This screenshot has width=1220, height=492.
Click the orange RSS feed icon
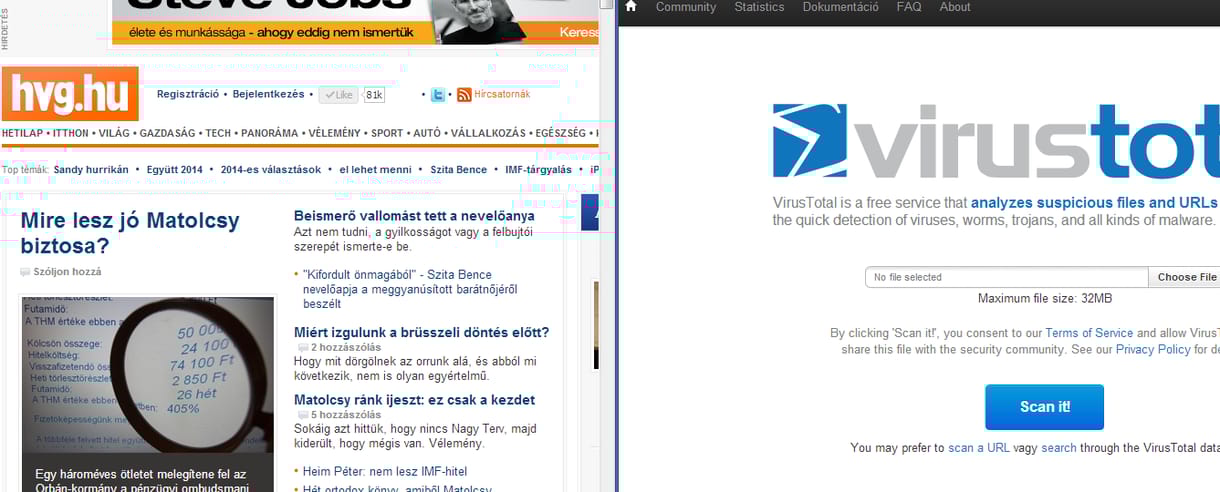[x=464, y=95]
